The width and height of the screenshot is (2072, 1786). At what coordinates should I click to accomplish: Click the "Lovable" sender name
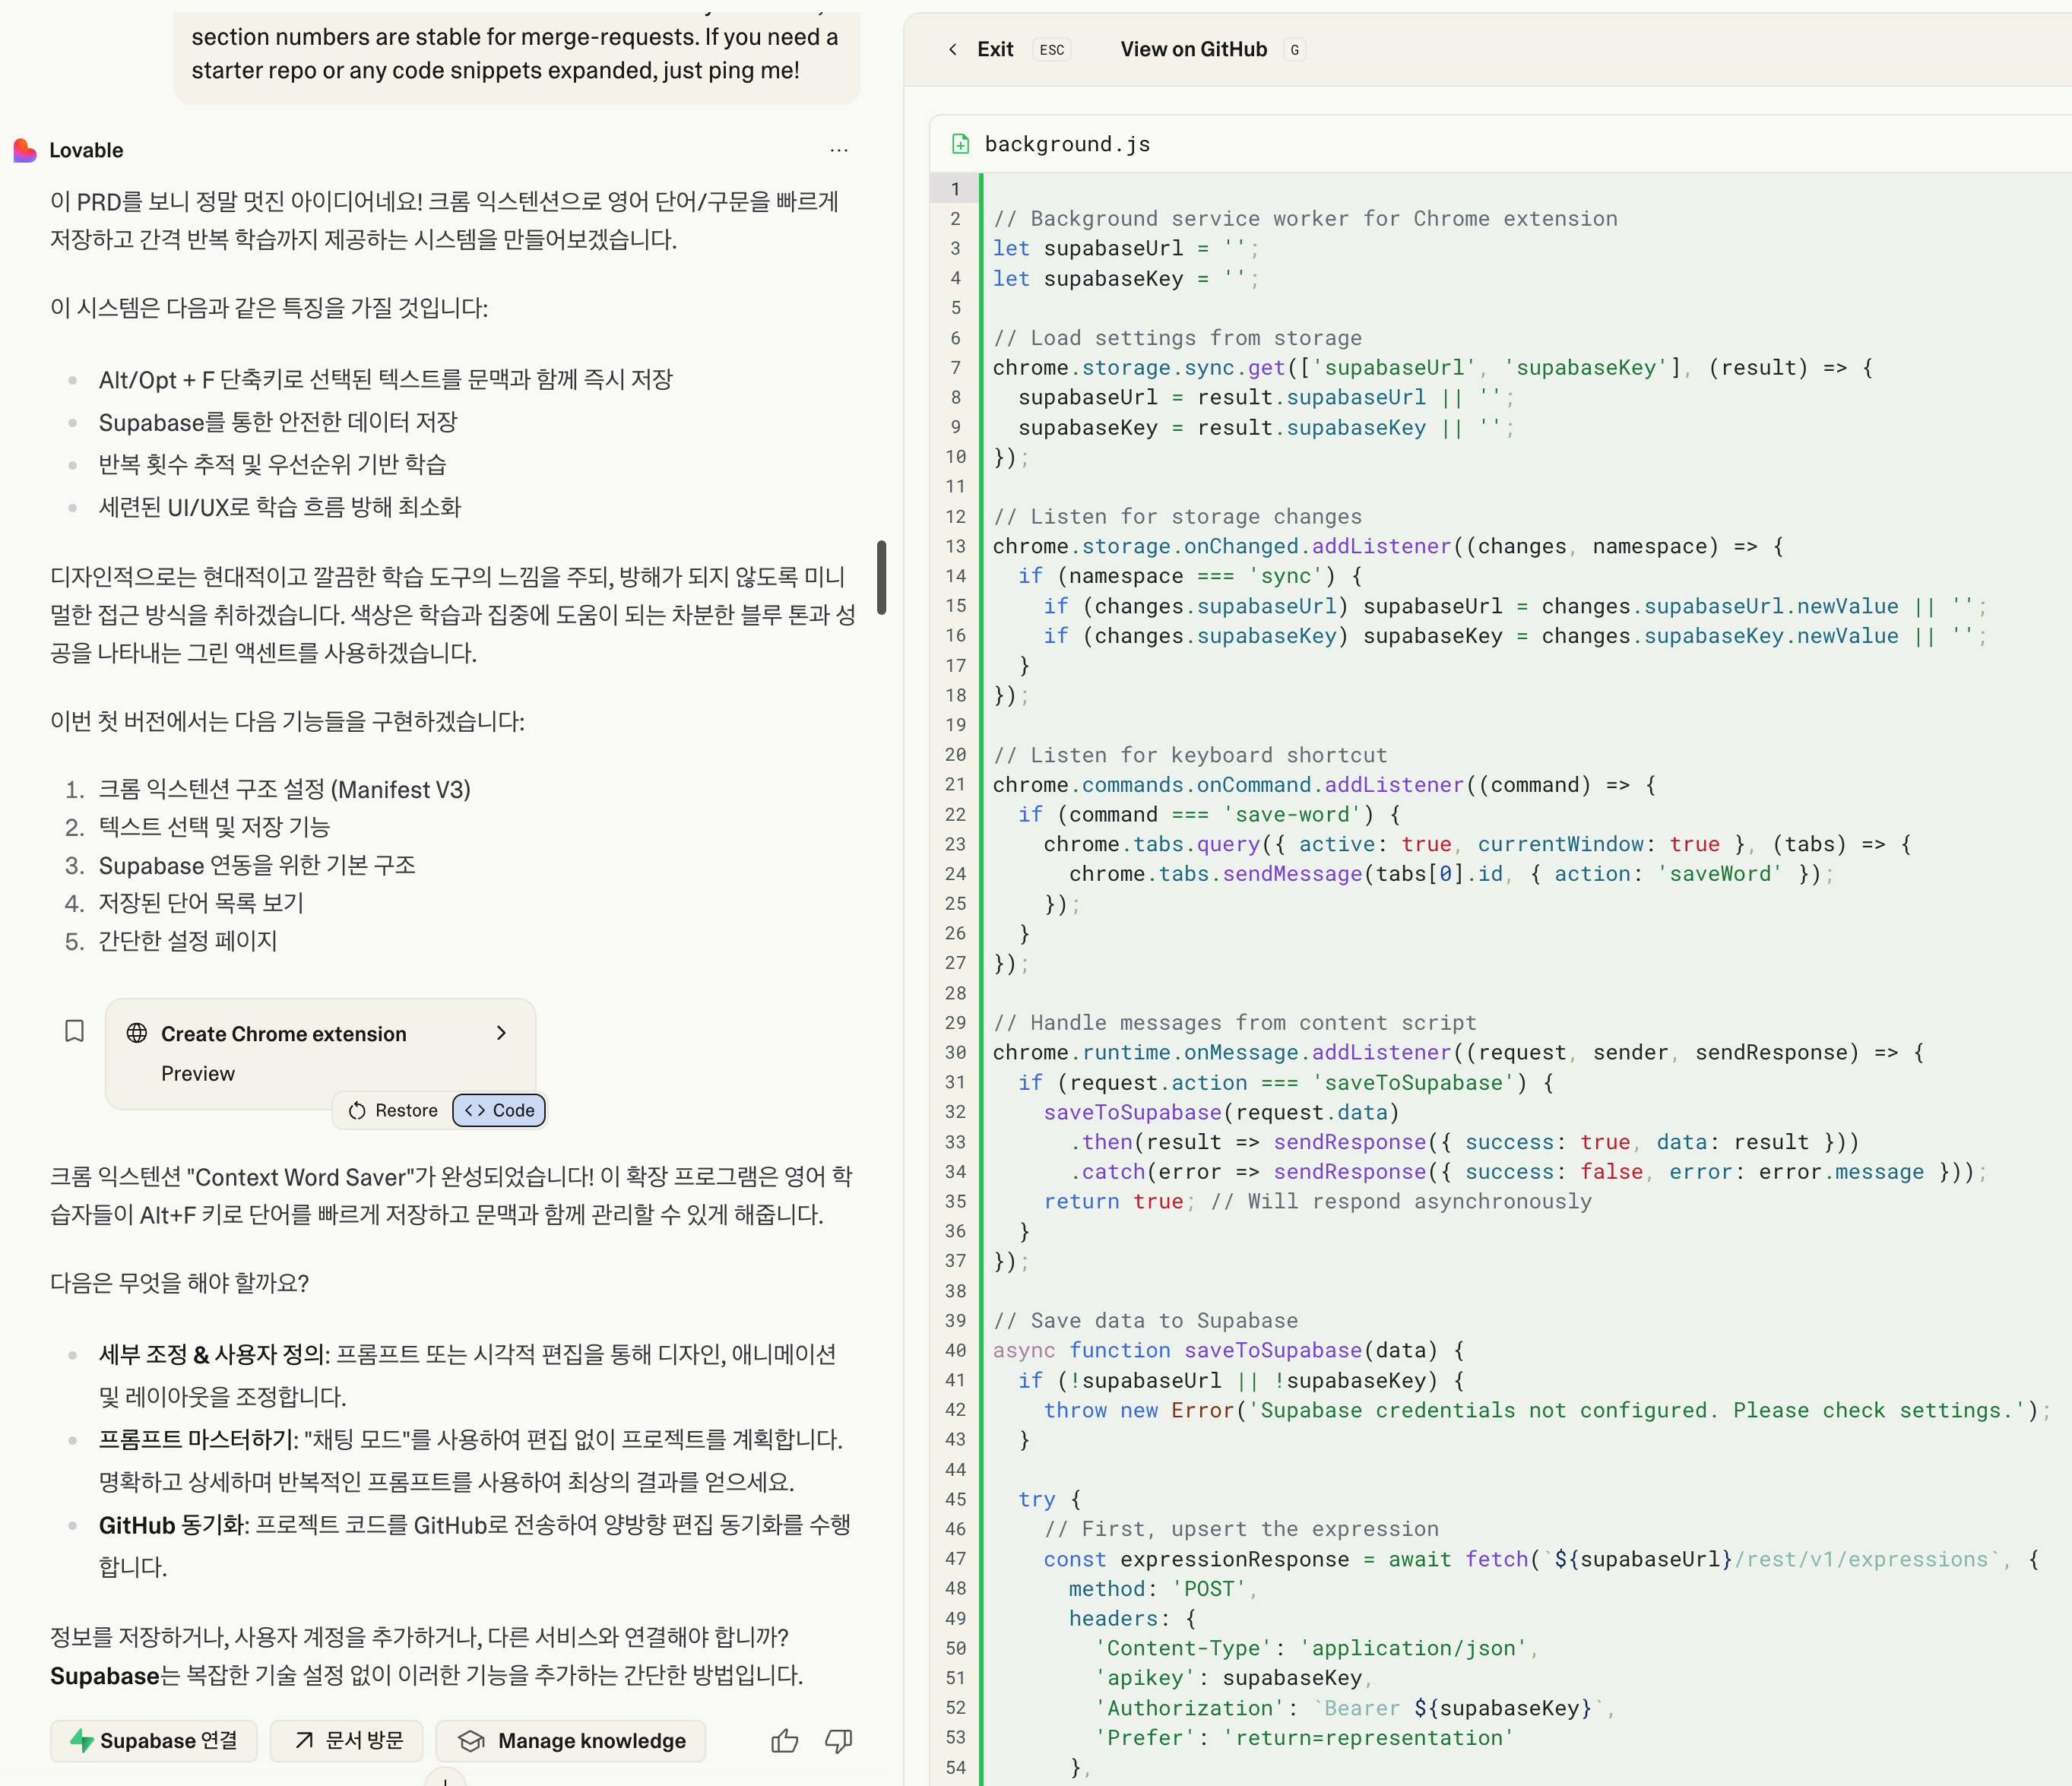pyautogui.click(x=86, y=150)
